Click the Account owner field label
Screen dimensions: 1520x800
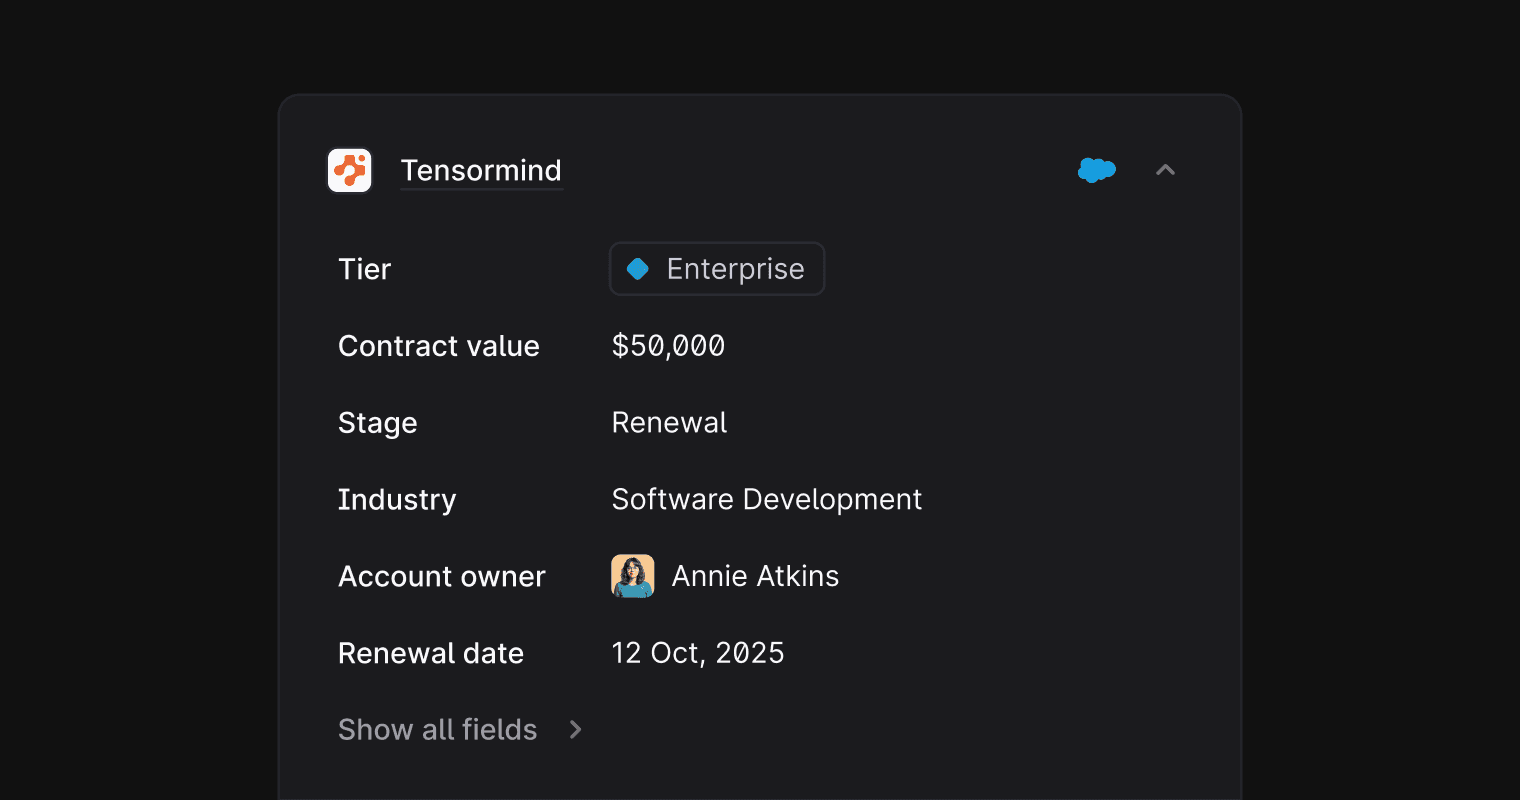coord(442,576)
